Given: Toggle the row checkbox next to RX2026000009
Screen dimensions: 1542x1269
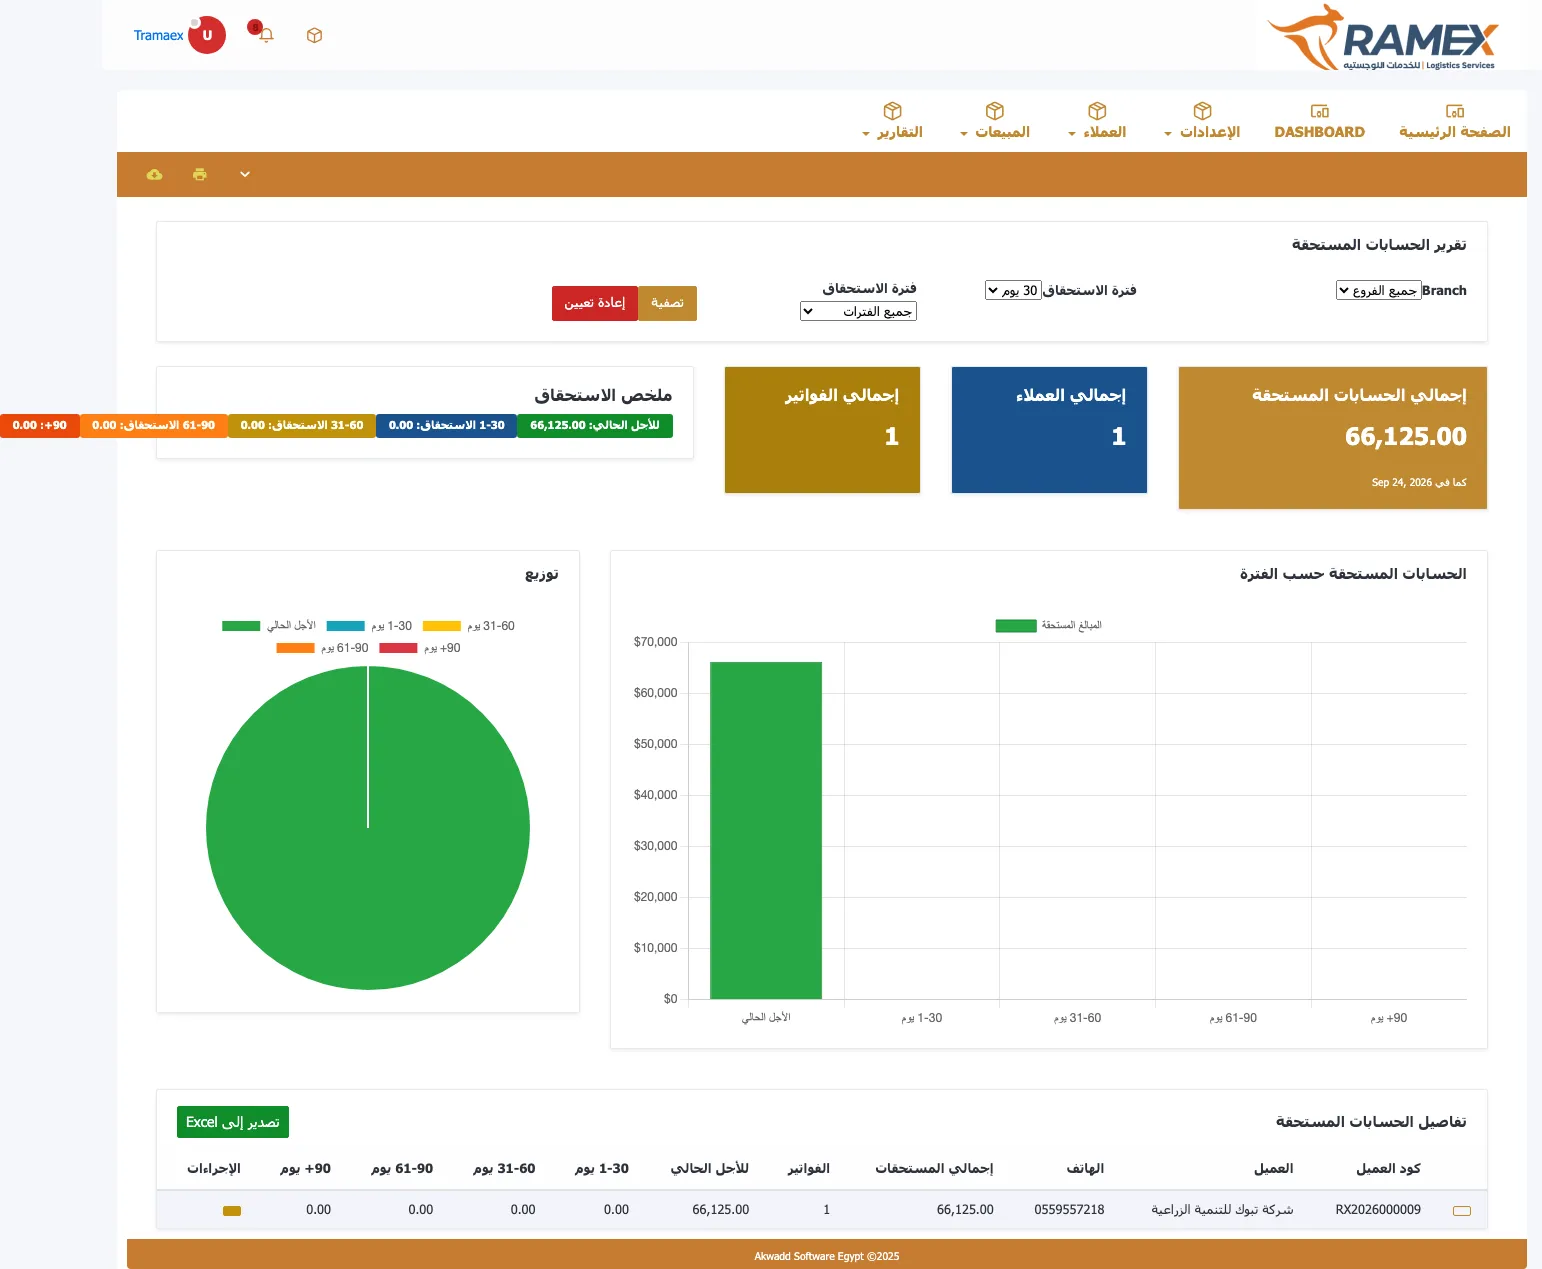Looking at the screenshot, I should tap(1462, 1211).
